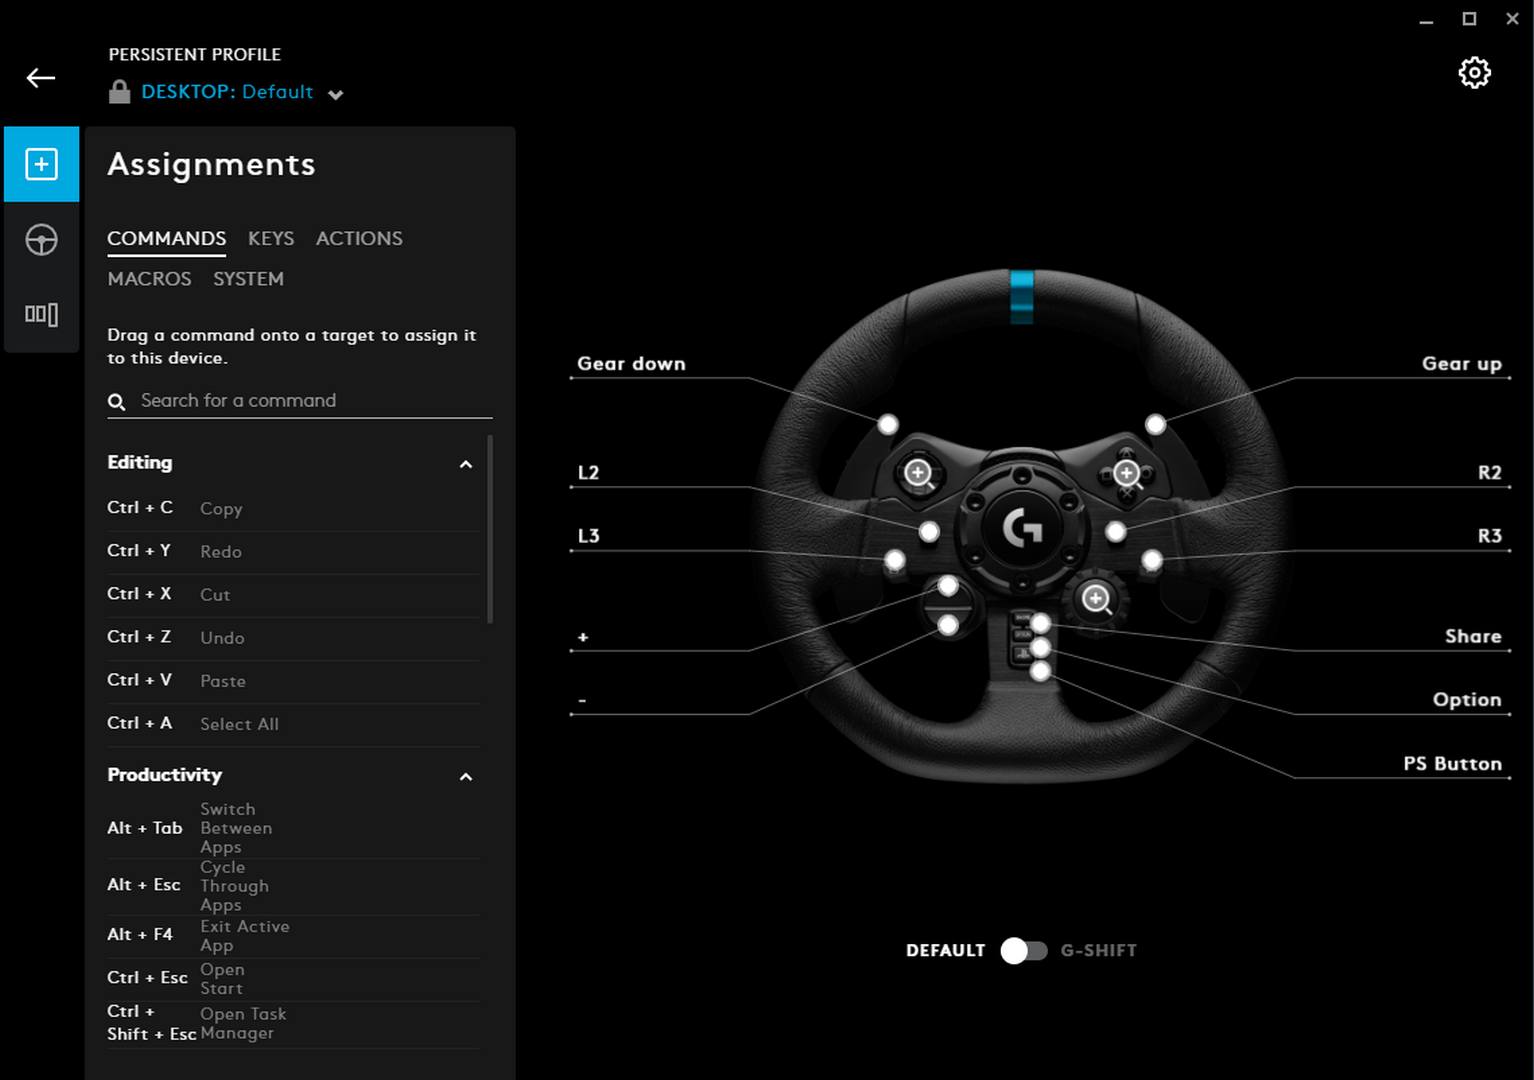Click the Share assignment label
Viewport: 1534px width, 1080px height.
(1473, 636)
